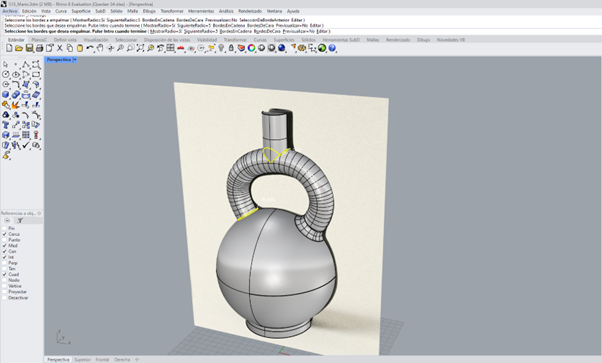This screenshot has height=363, width=602.
Task: Switch to the Curvas toolbar tab
Action: click(x=260, y=40)
